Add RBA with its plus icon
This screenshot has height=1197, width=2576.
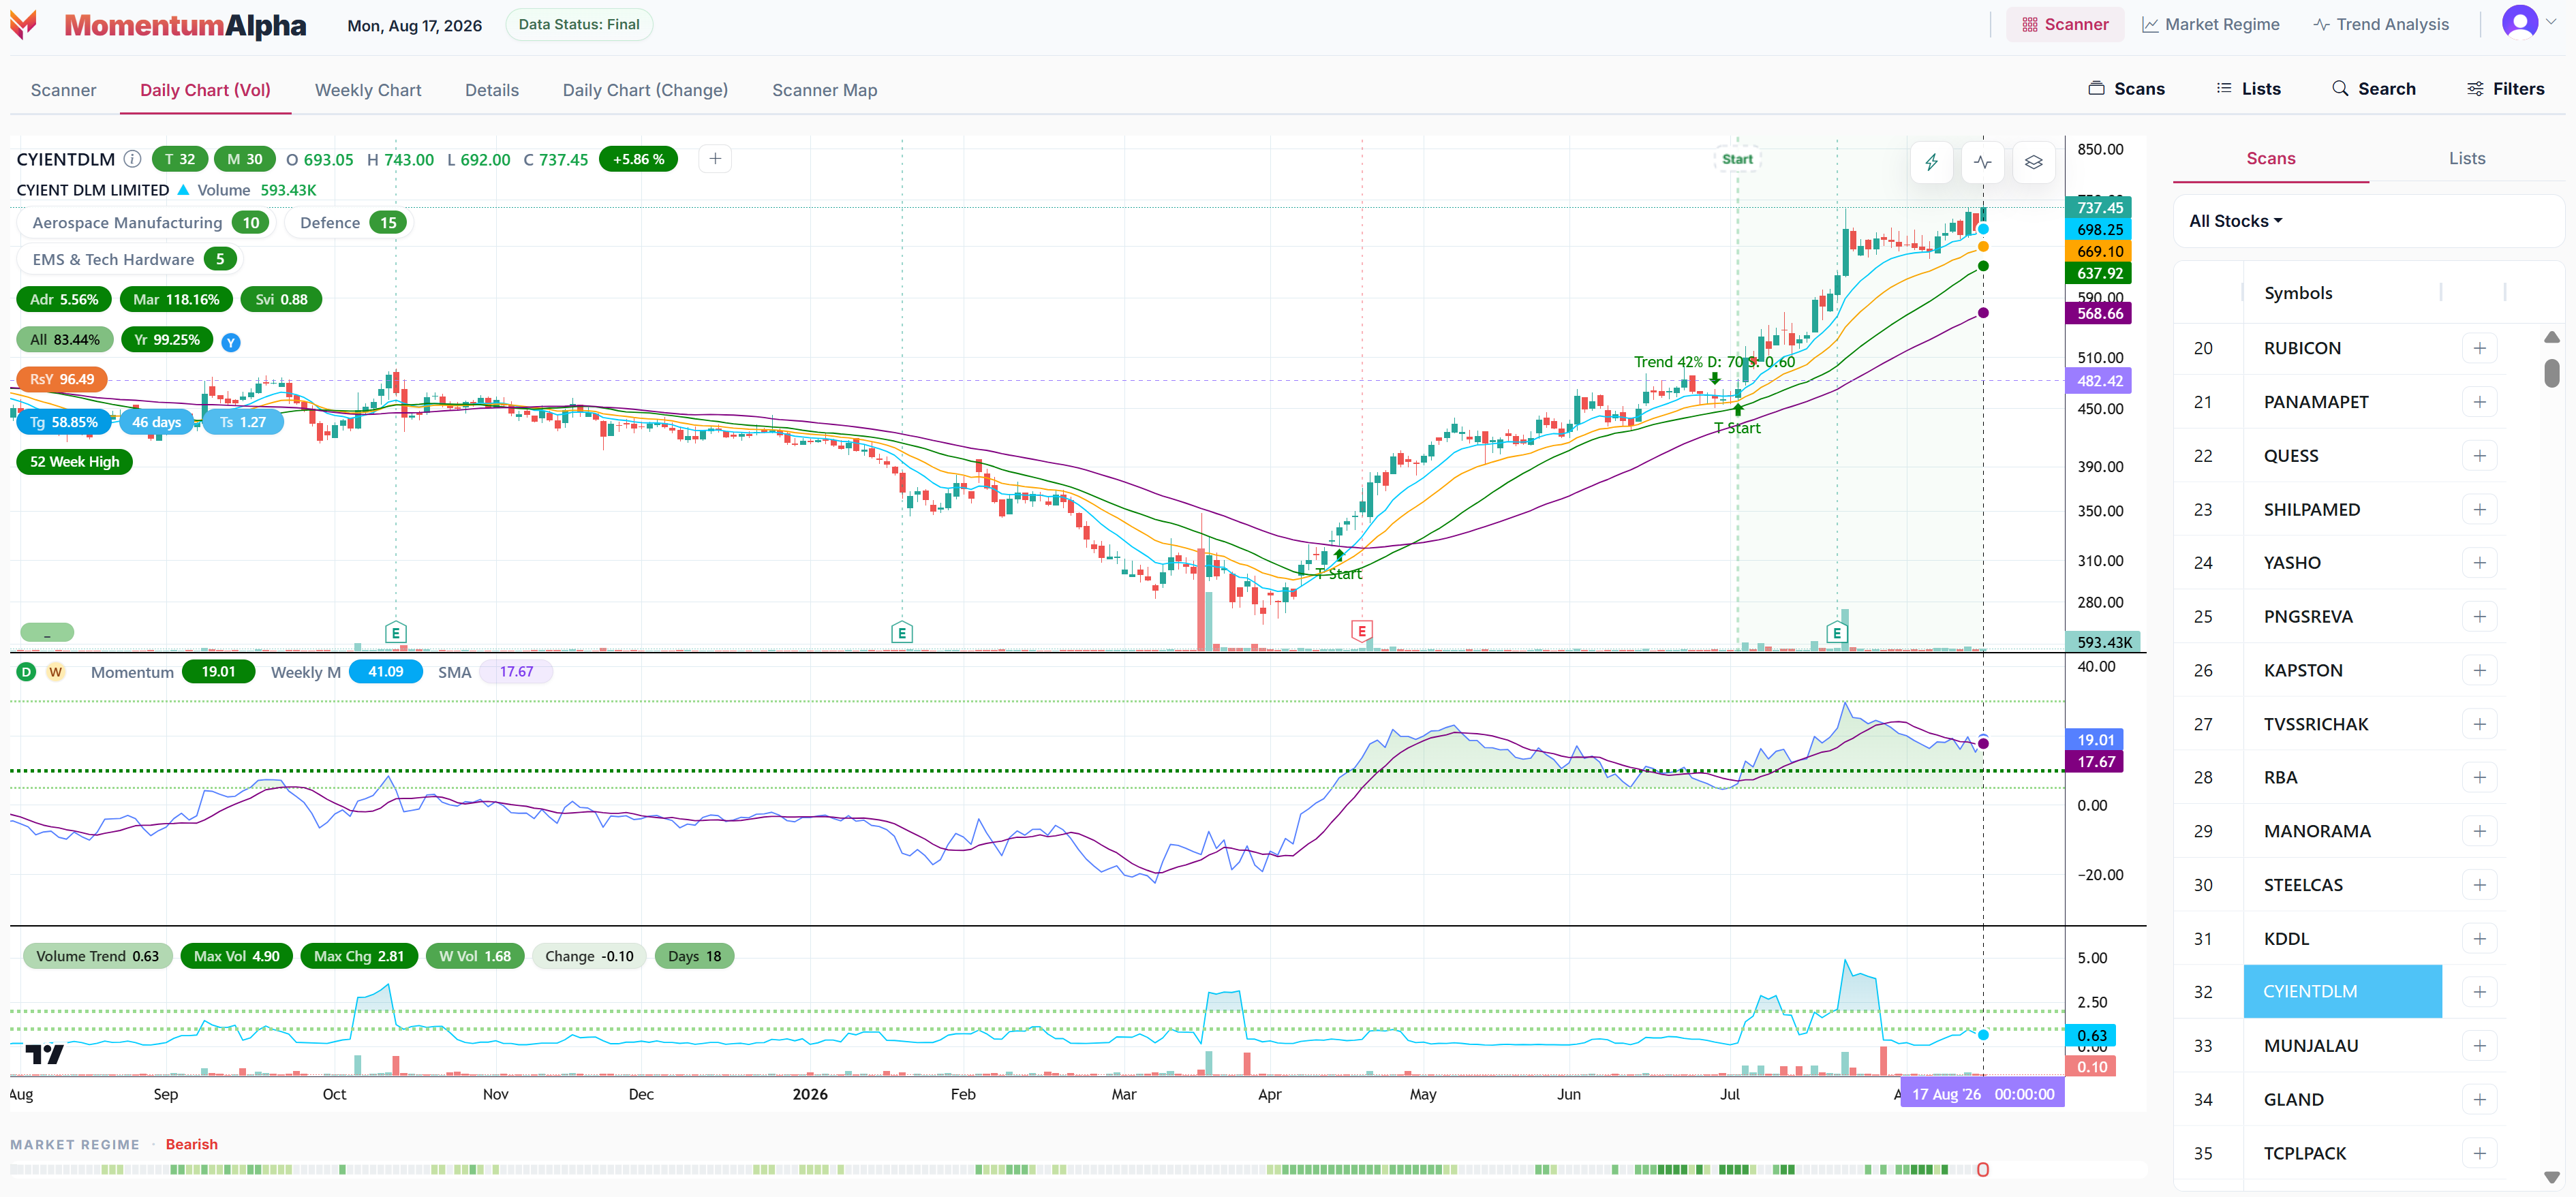2479,778
